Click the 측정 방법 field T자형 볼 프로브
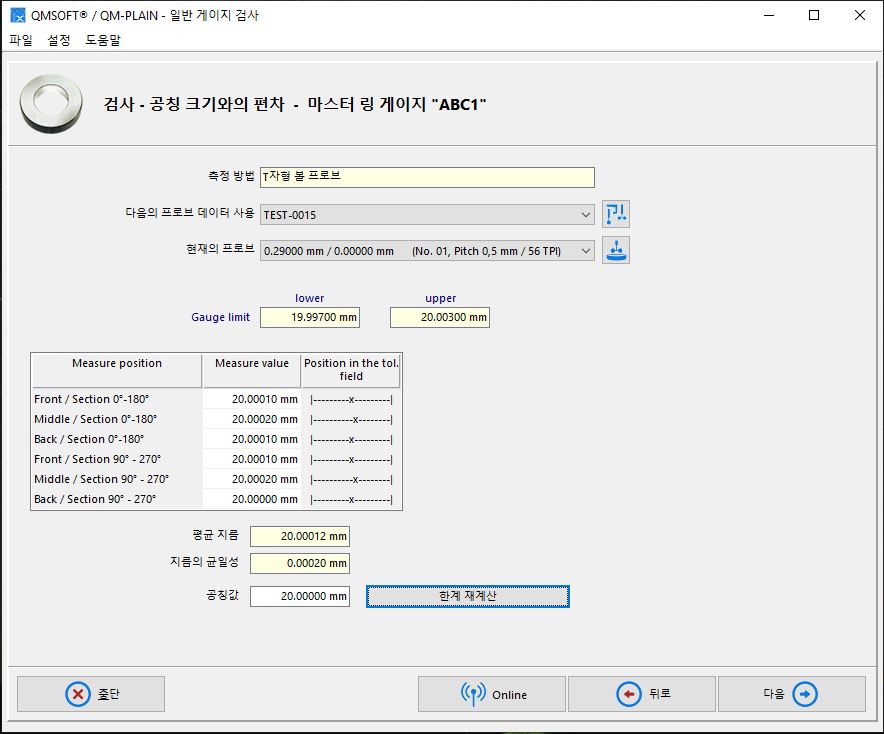884x734 pixels. 427,177
